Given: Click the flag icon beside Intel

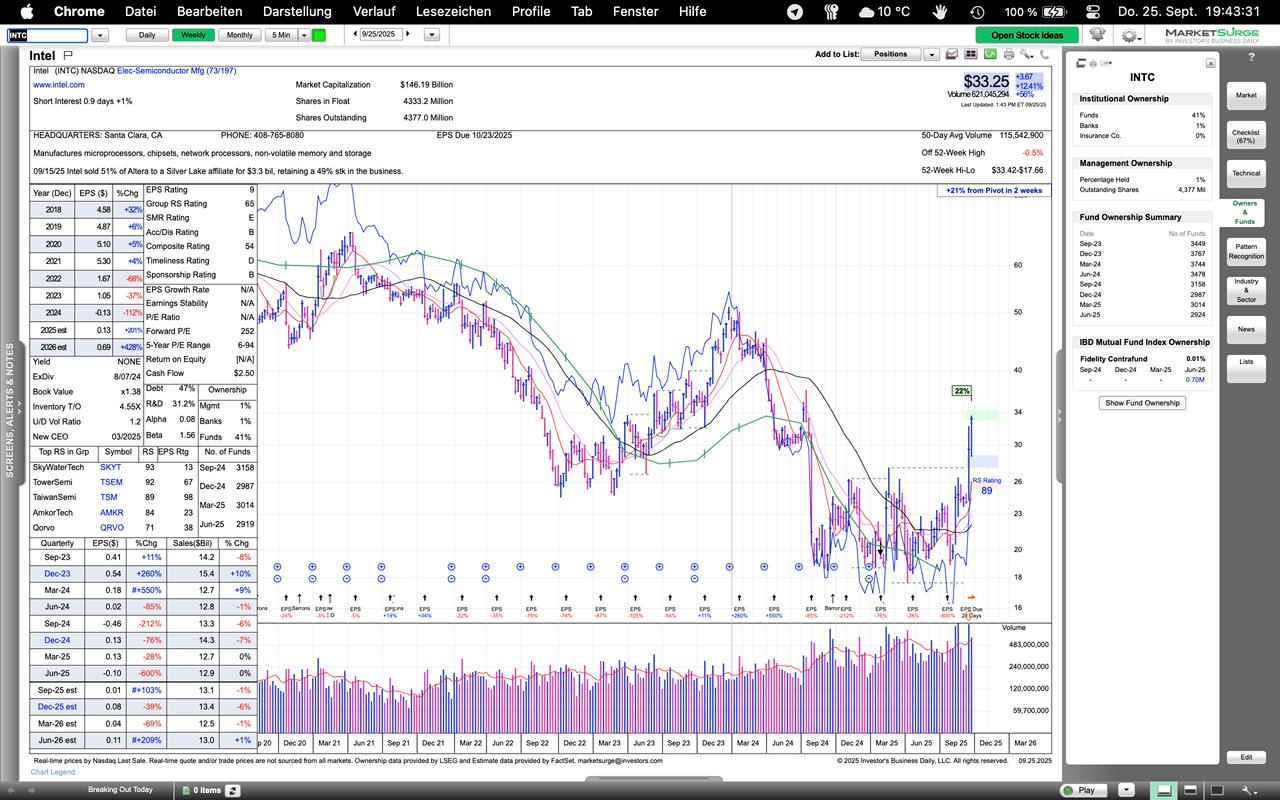Looking at the screenshot, I should tap(68, 56).
